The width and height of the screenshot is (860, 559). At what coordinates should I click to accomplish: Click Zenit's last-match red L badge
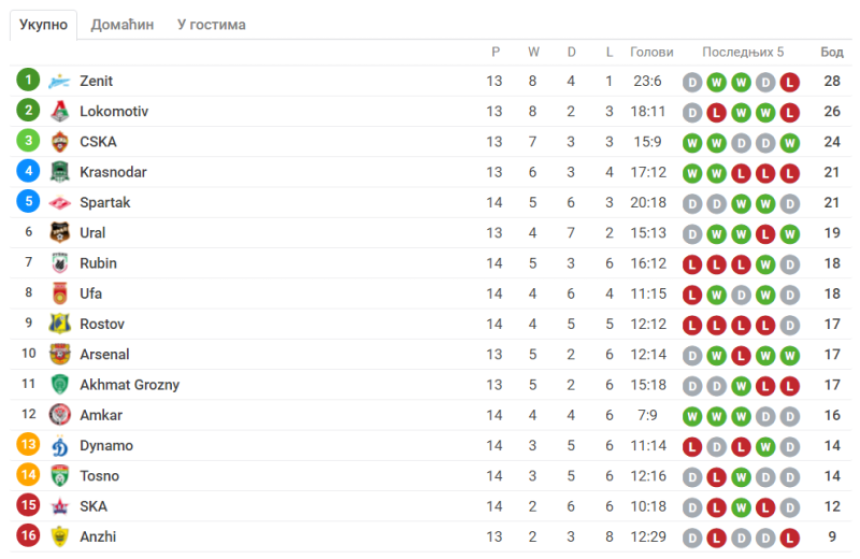point(789,82)
